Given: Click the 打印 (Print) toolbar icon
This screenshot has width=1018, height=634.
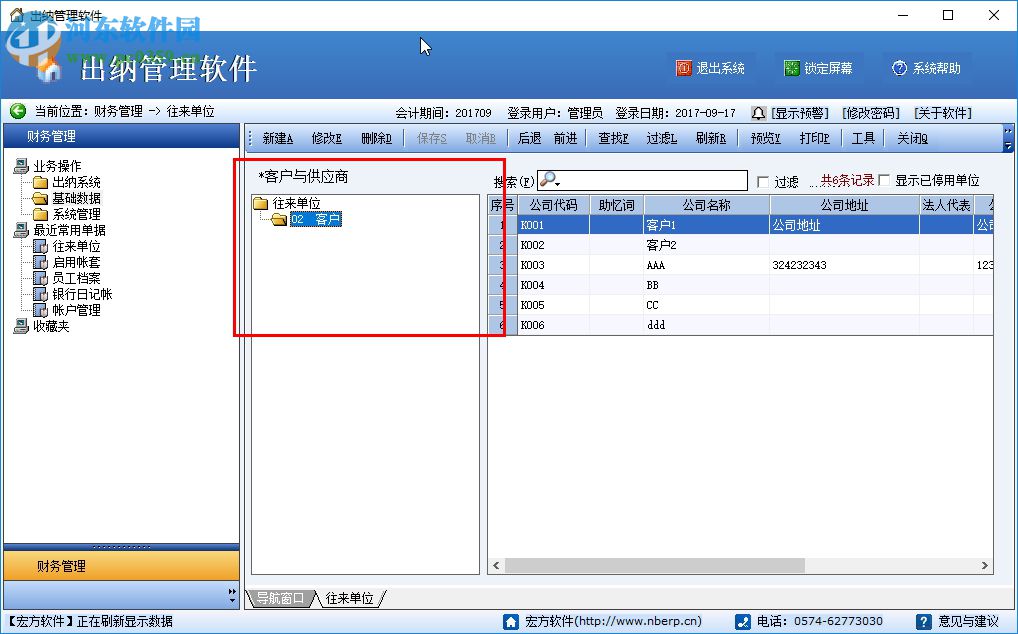Looking at the screenshot, I should (814, 138).
